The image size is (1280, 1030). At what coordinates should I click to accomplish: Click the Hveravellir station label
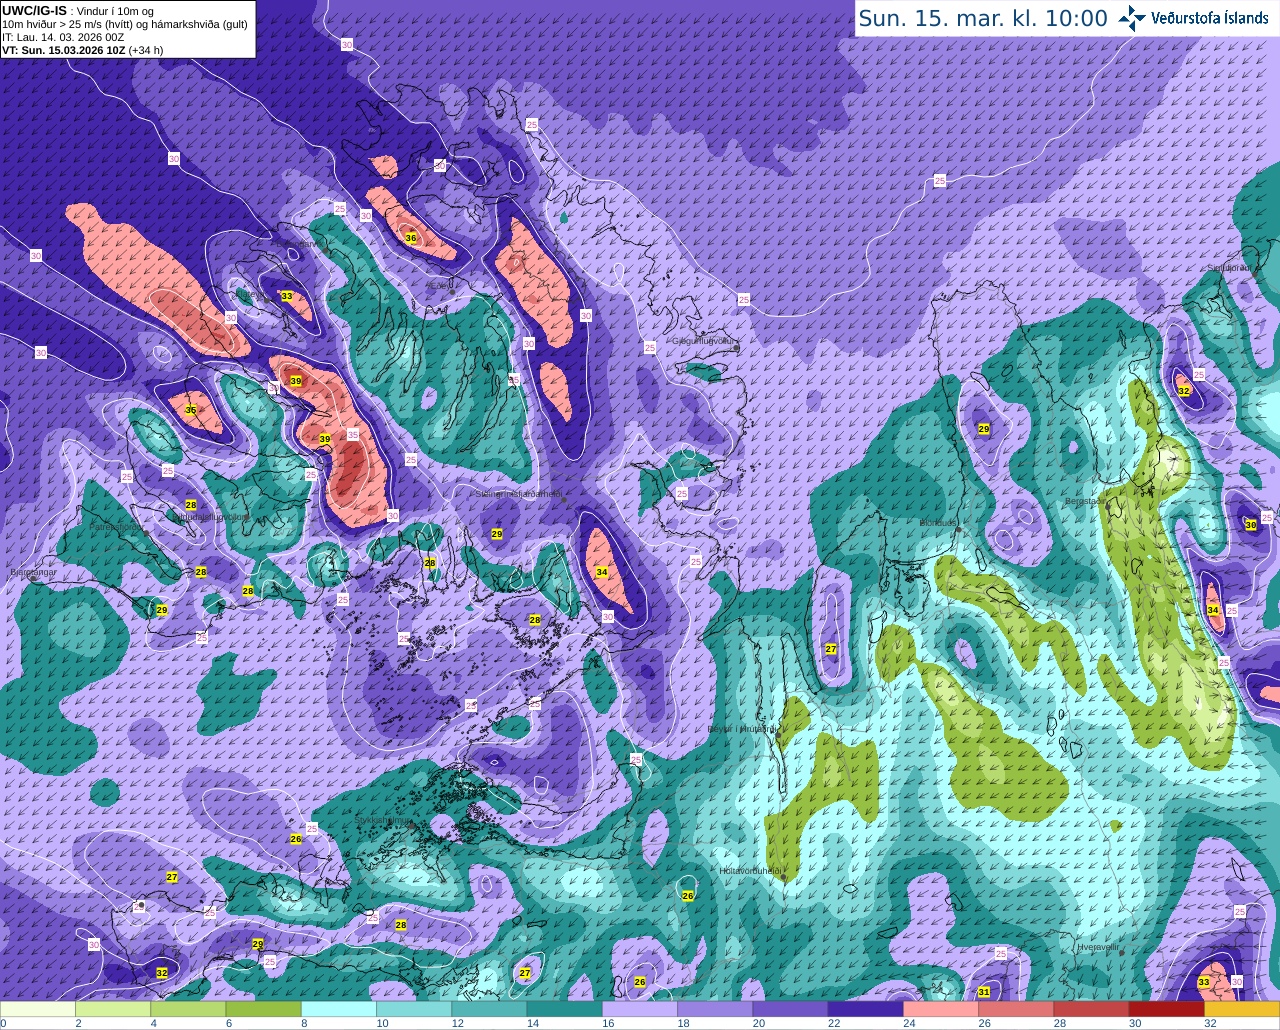pos(1099,946)
